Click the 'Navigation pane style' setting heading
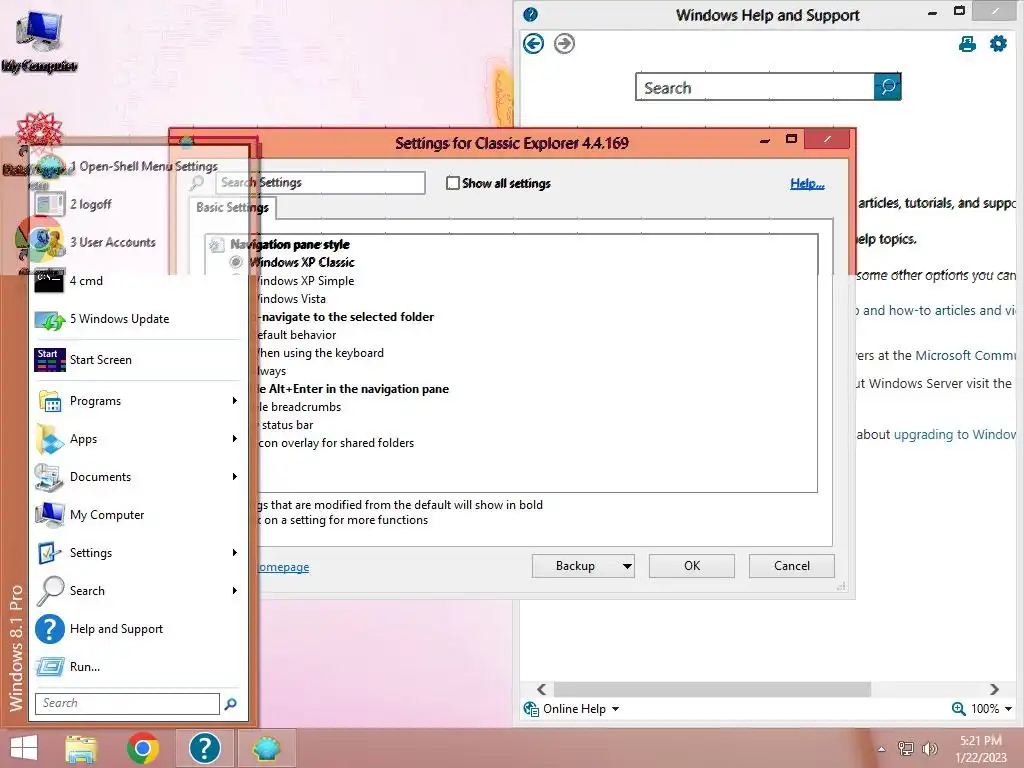Screen dimensions: 1024x768 (290, 244)
